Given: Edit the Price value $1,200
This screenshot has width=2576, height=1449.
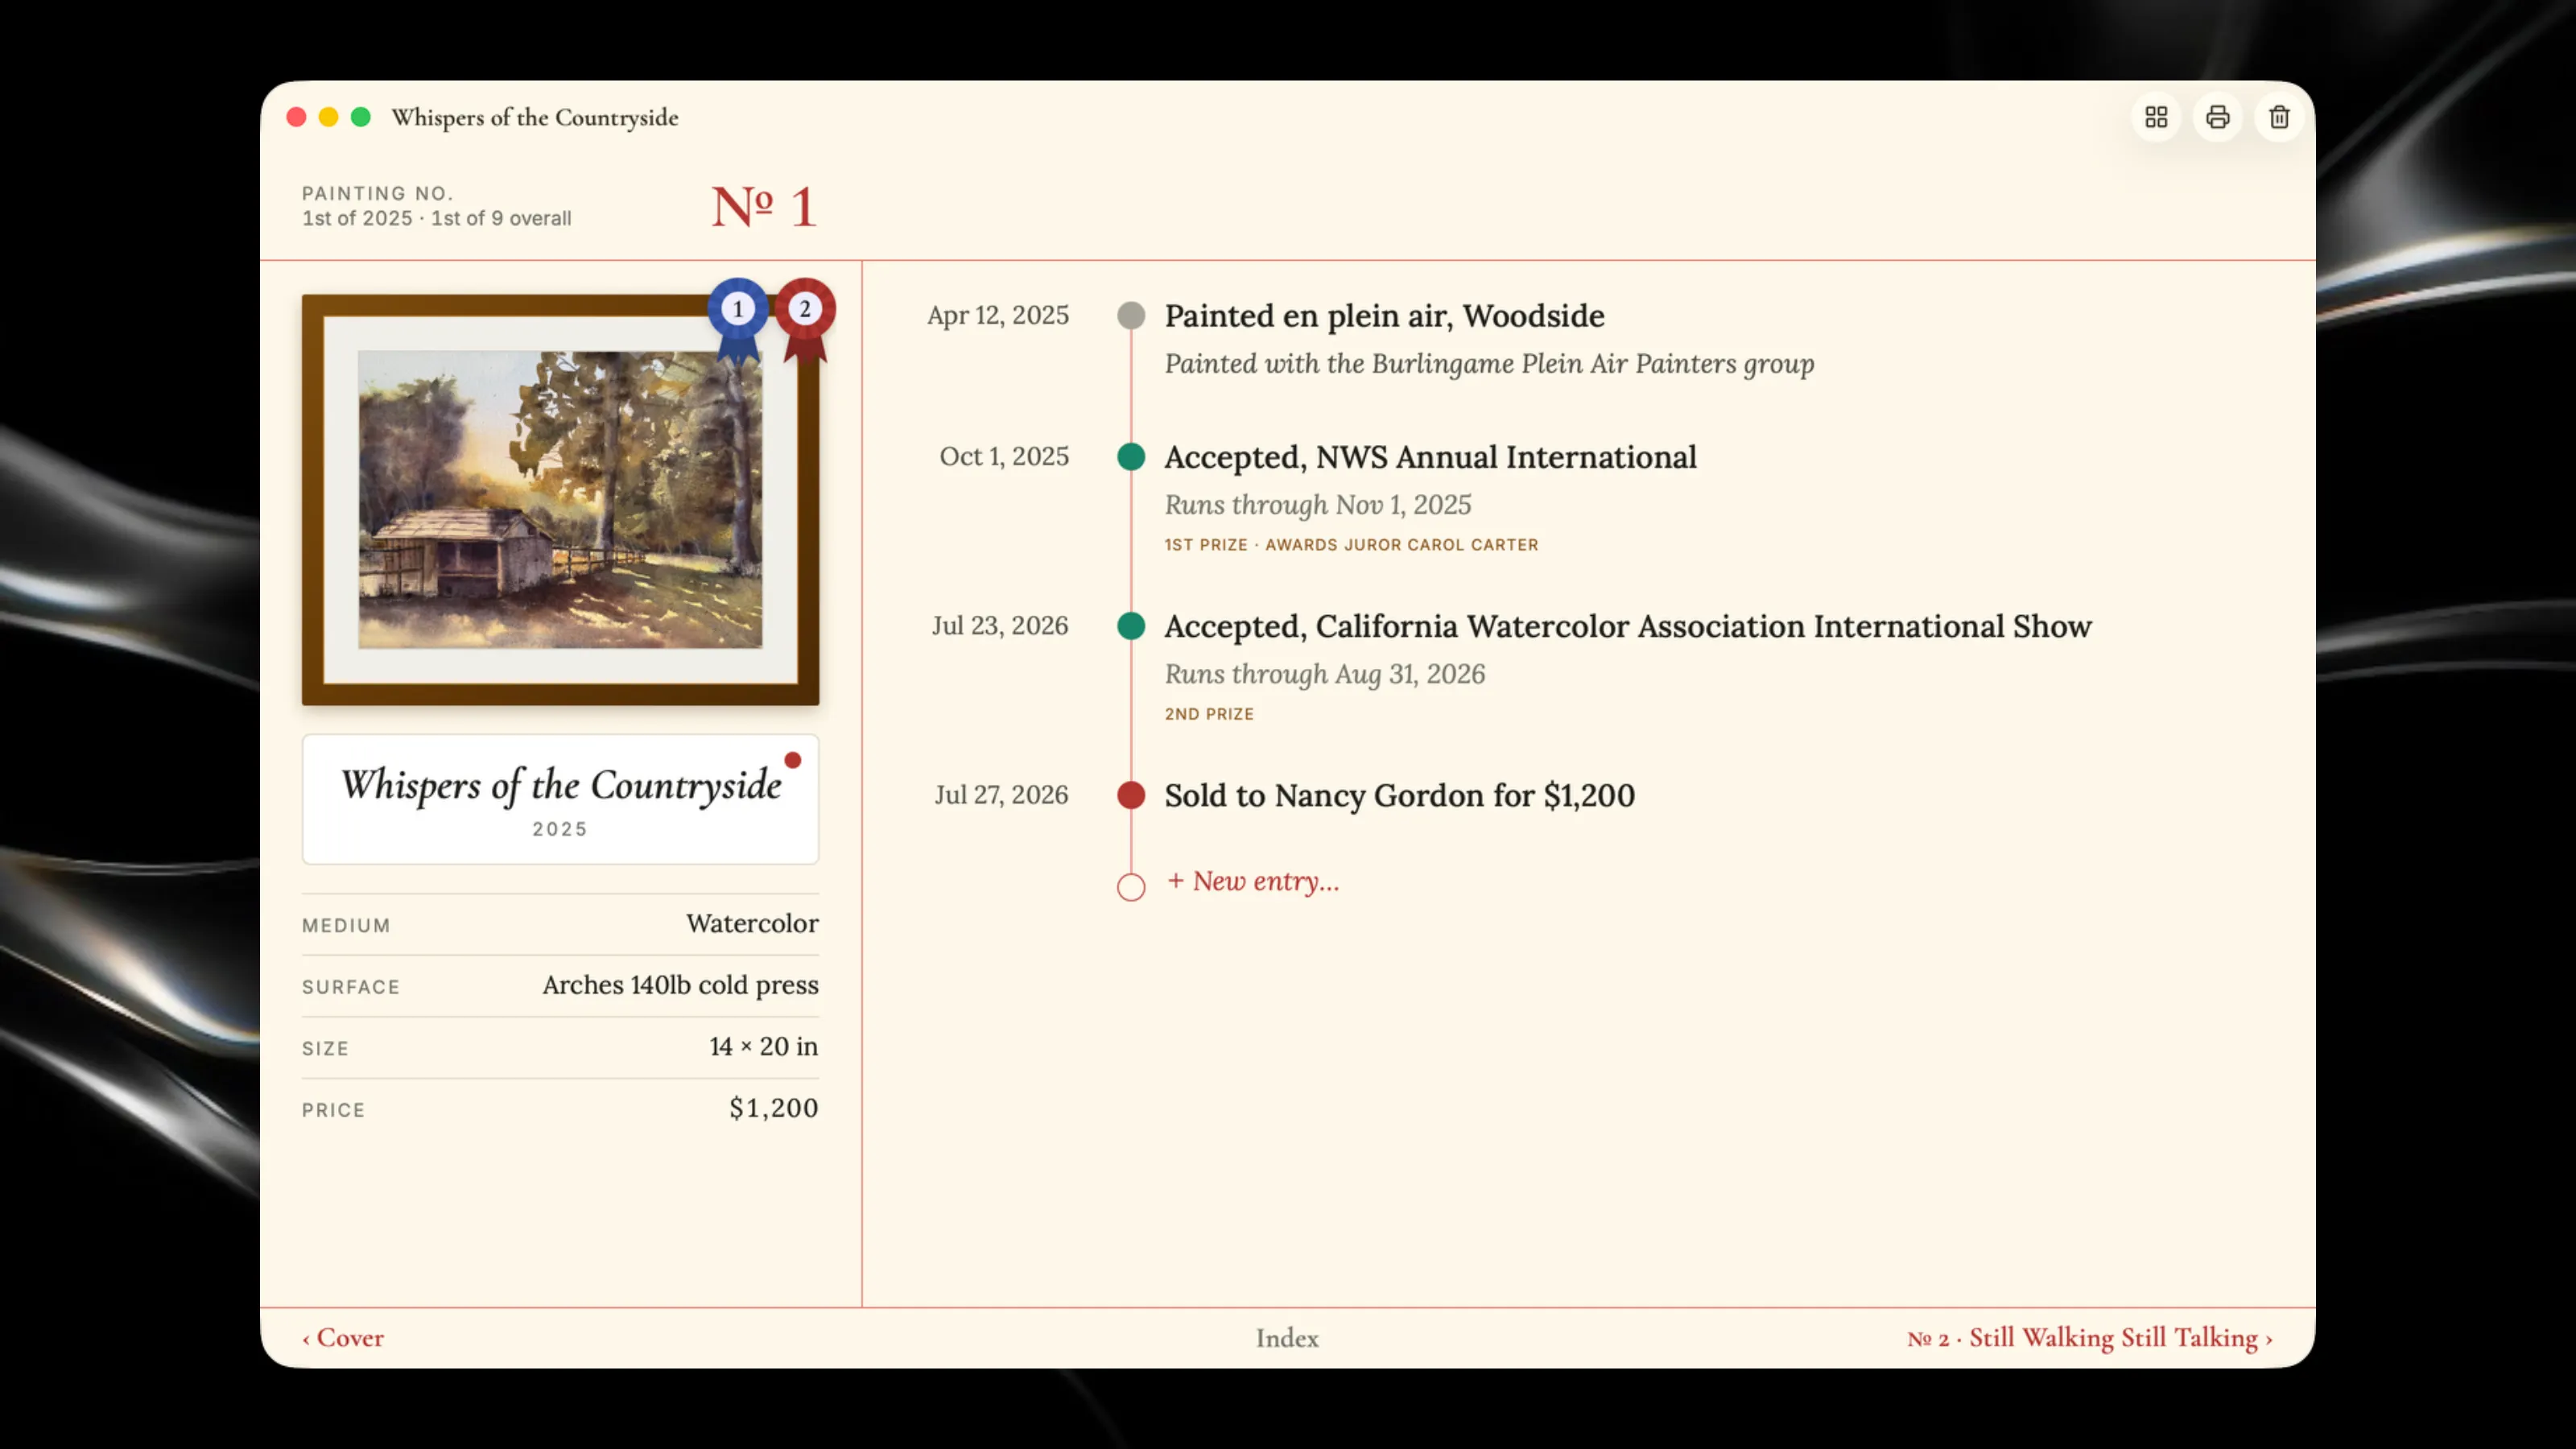Looking at the screenshot, I should (x=773, y=1108).
